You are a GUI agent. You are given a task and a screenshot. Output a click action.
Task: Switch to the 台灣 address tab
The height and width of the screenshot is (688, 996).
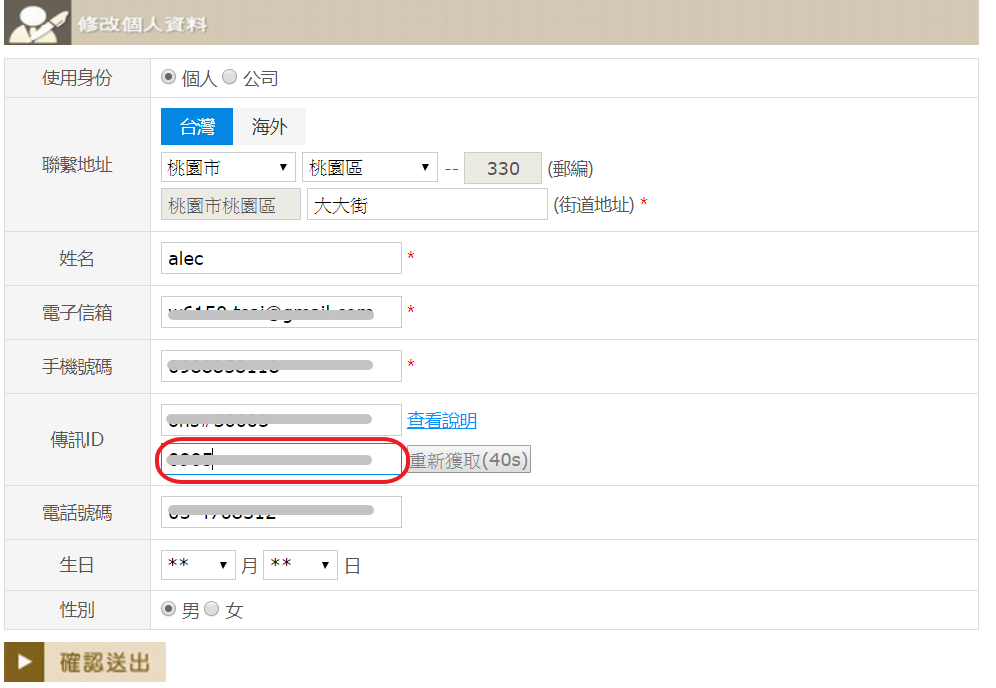pos(197,127)
